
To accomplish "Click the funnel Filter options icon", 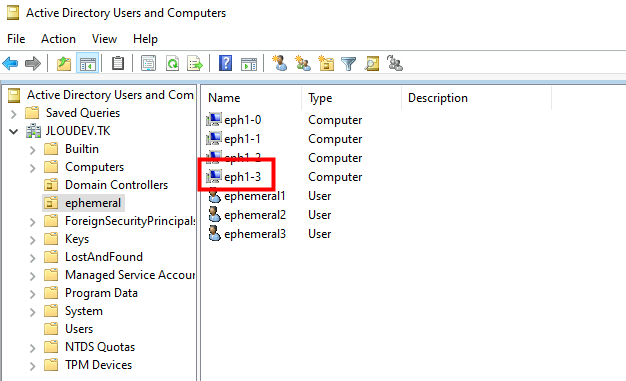I will [349, 64].
